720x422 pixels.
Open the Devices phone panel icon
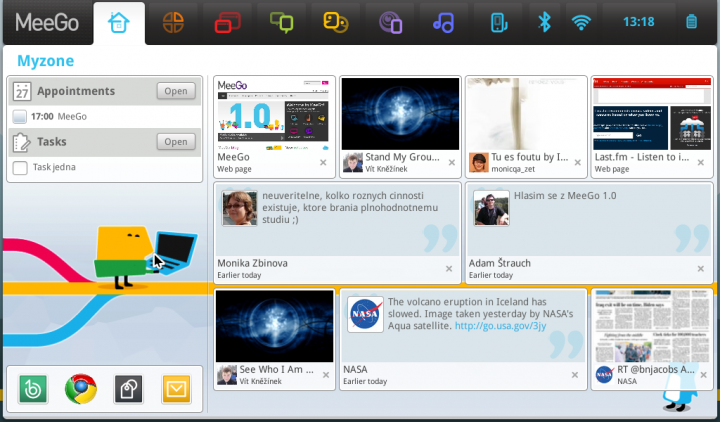(x=499, y=23)
